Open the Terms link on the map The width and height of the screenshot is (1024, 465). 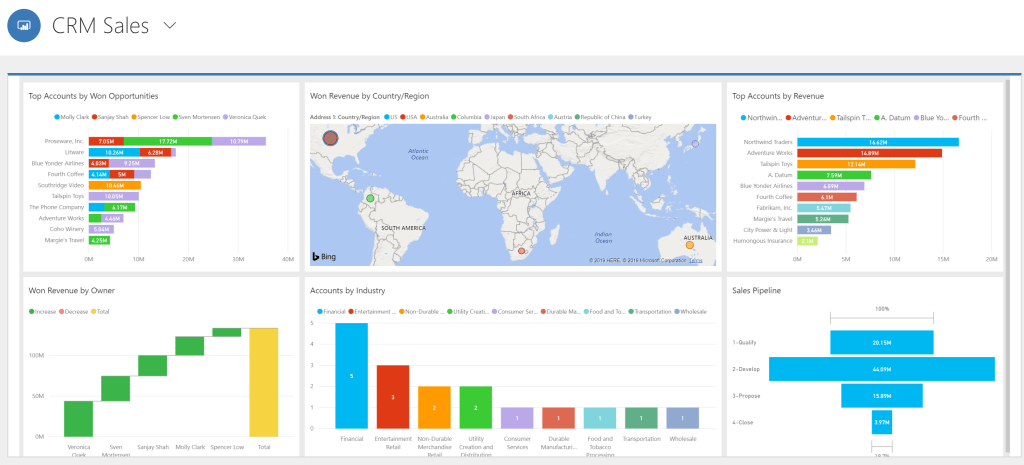(695, 261)
